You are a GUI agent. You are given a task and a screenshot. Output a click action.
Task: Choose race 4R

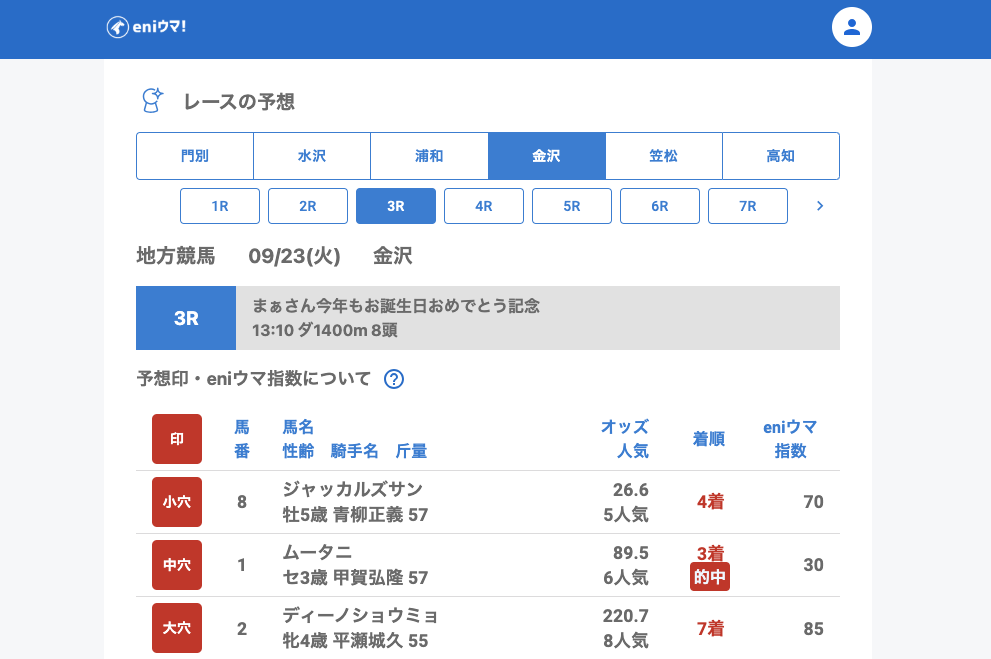pyautogui.click(x=484, y=206)
